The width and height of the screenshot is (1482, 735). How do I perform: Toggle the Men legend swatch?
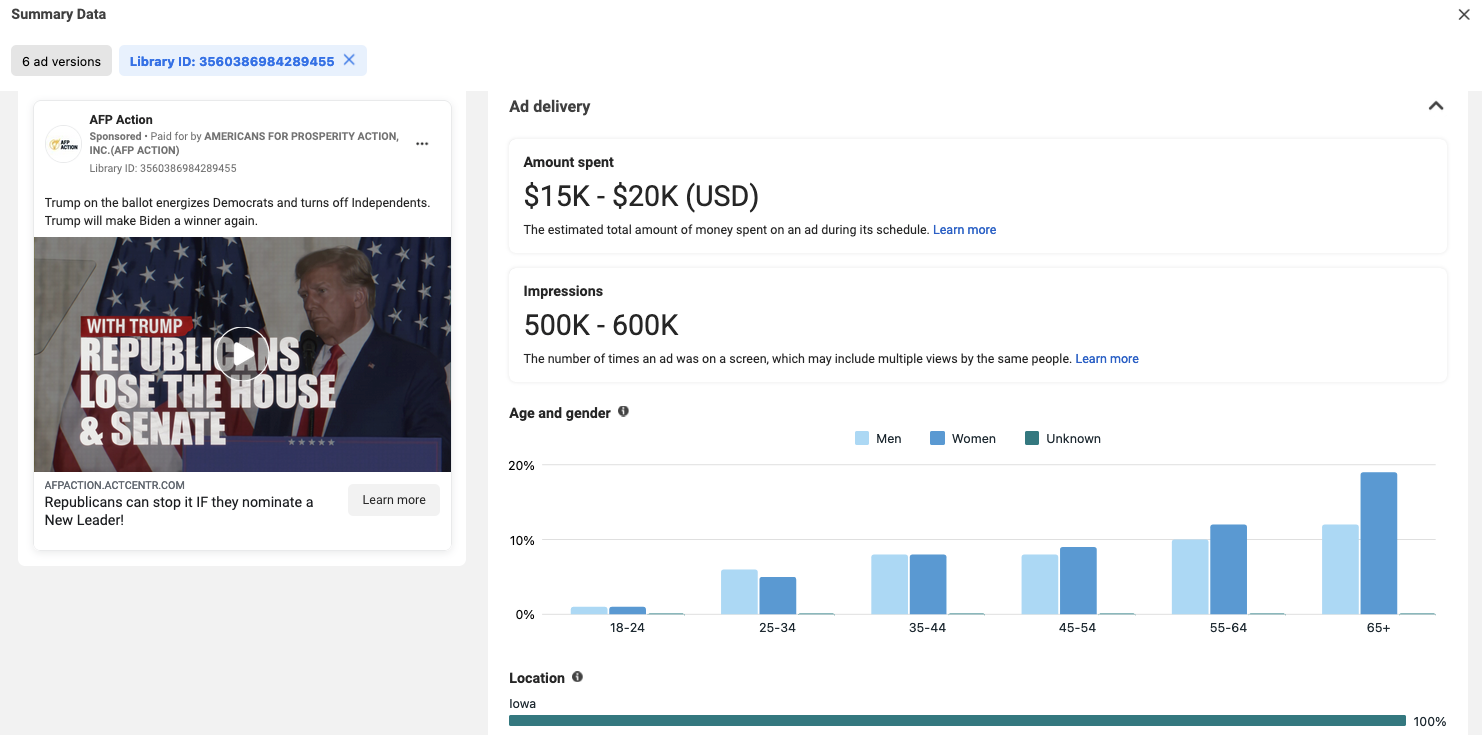coord(862,438)
